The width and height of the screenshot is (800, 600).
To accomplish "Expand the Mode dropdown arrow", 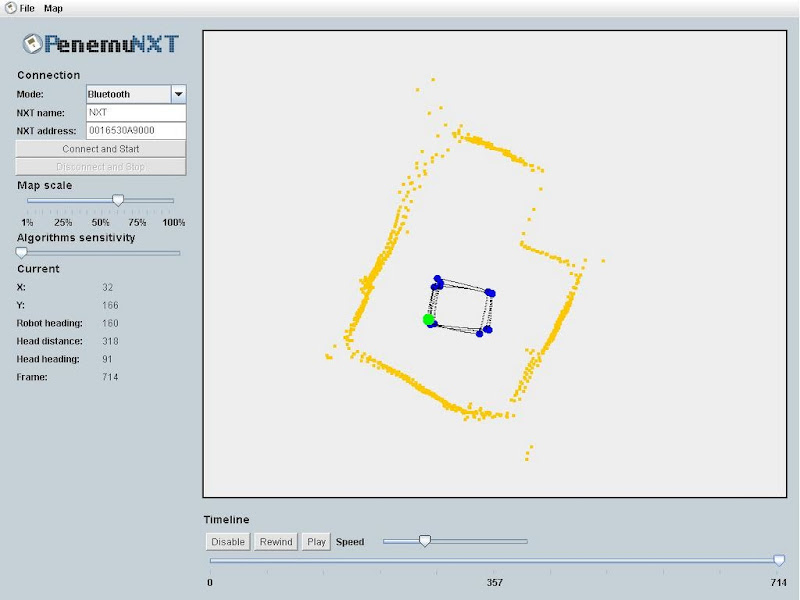I will click(178, 94).
